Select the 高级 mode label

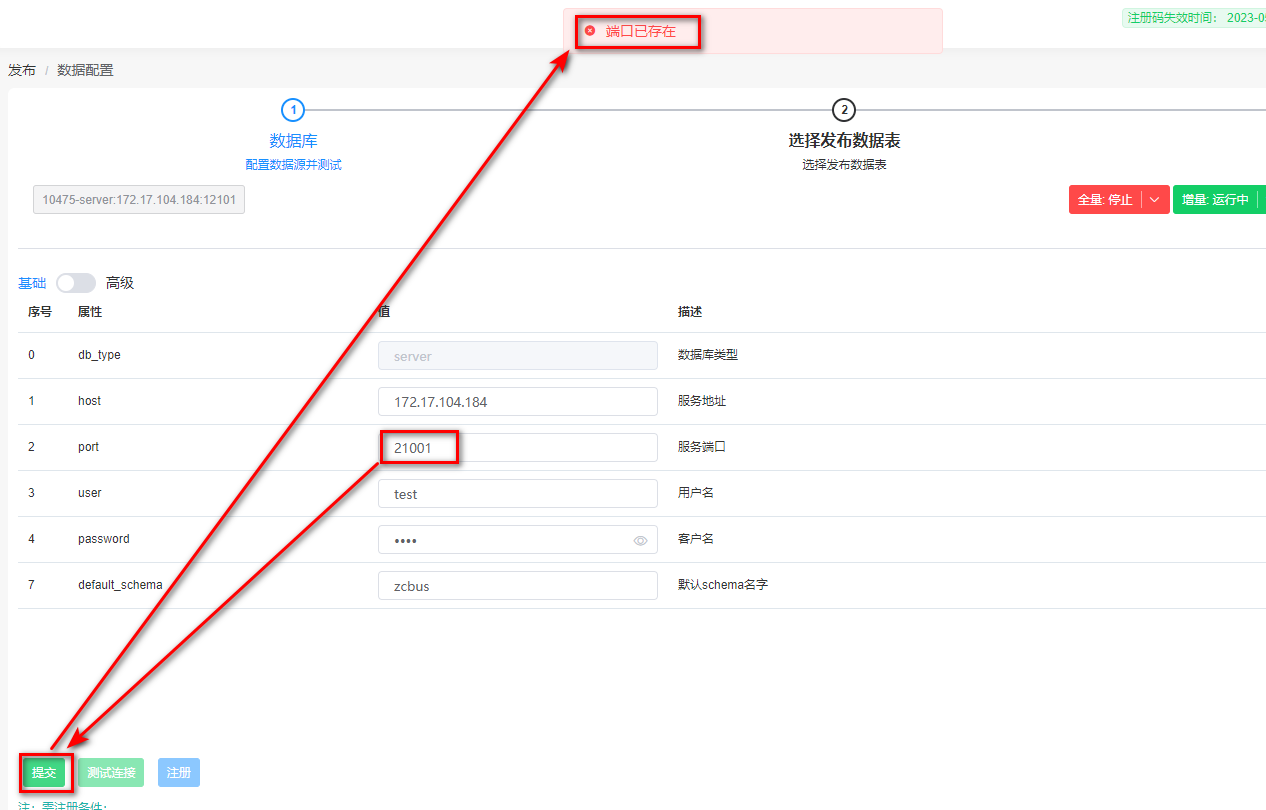click(x=120, y=283)
